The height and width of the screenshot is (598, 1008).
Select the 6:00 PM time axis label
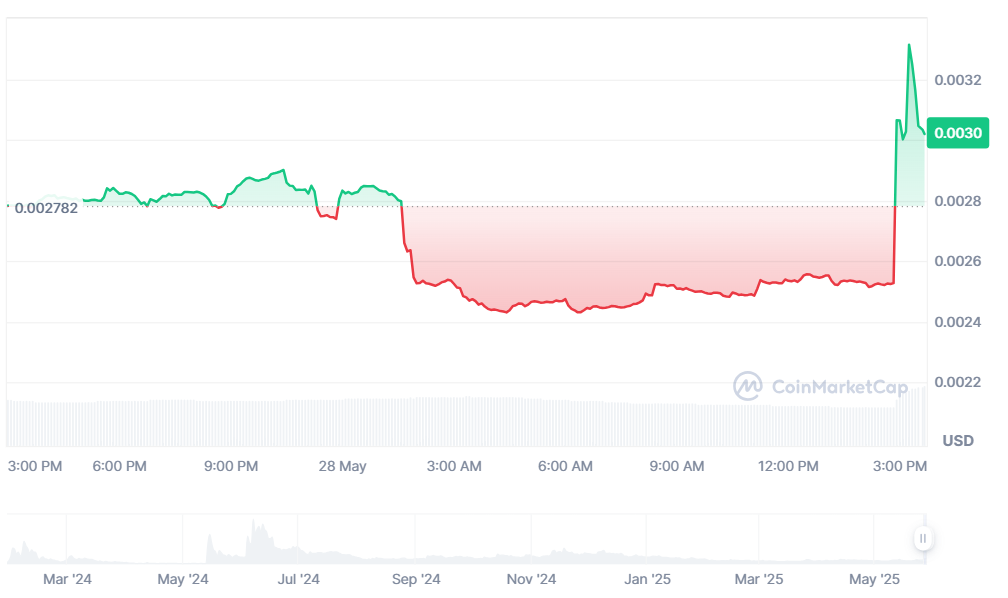119,466
